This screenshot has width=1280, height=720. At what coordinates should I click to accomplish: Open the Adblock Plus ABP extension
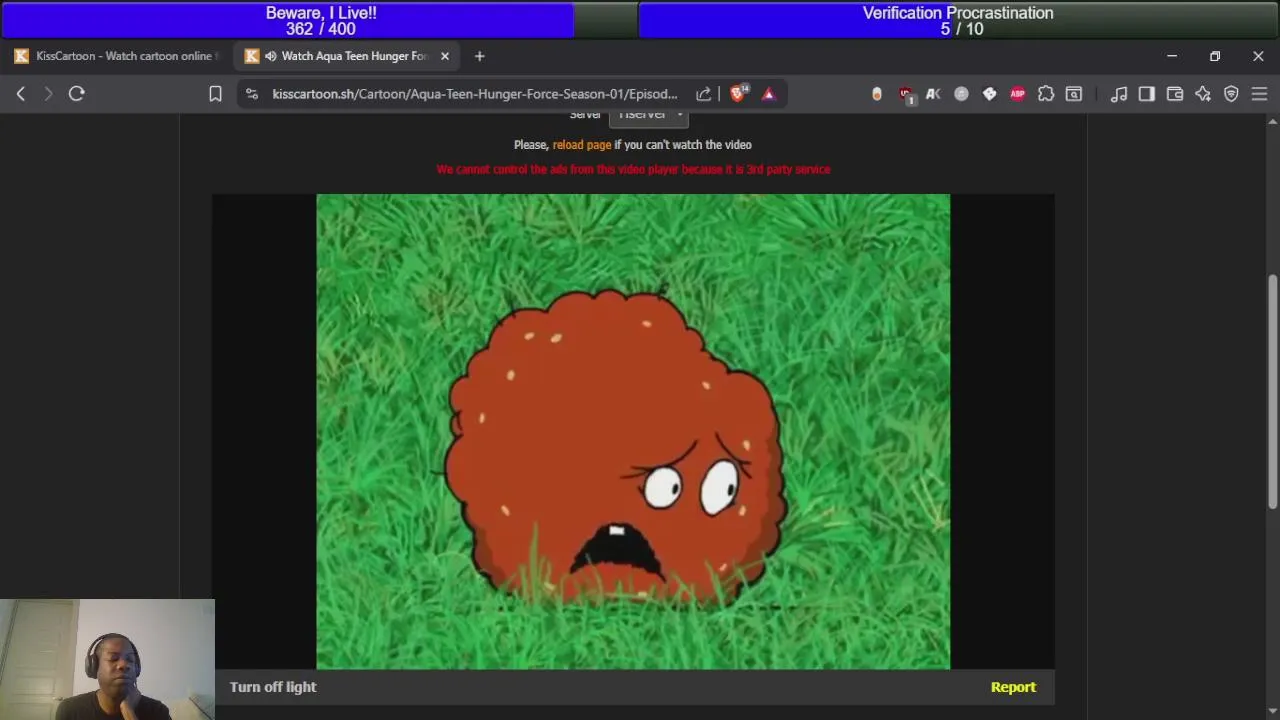click(x=1017, y=94)
